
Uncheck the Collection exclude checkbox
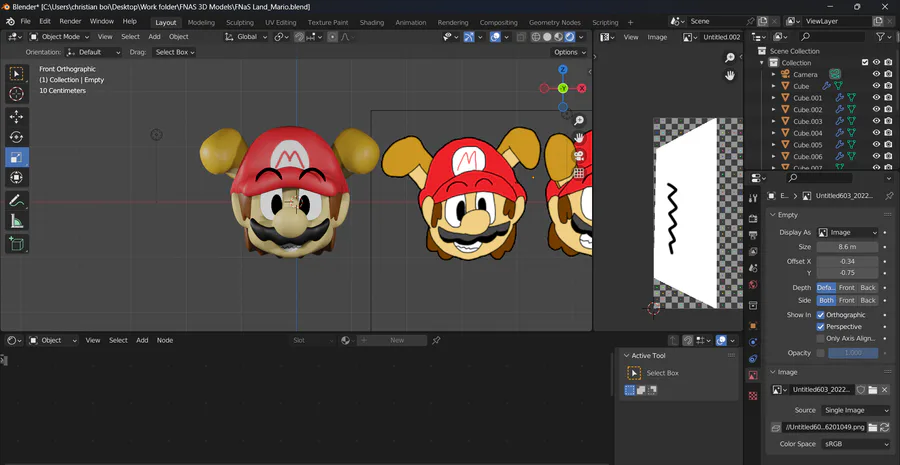click(865, 63)
